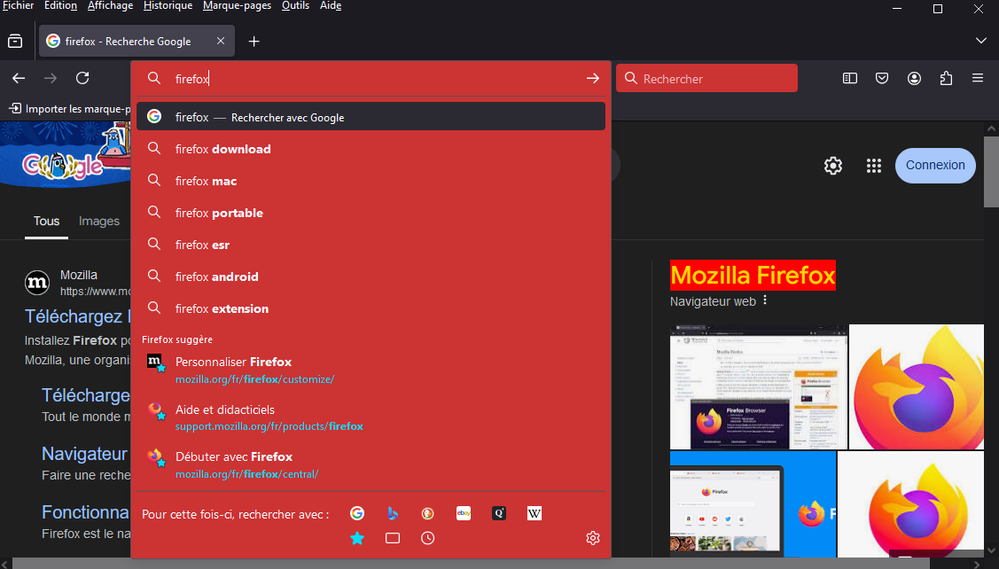Image resolution: width=999 pixels, height=569 pixels.
Task: Select the 'firefox download' suggestion
Action: coord(223,149)
